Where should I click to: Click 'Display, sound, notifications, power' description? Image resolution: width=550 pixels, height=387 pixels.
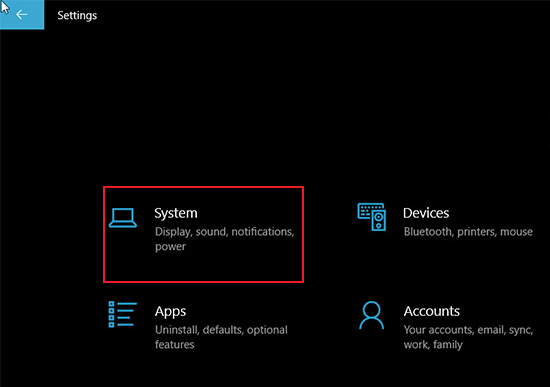[224, 239]
